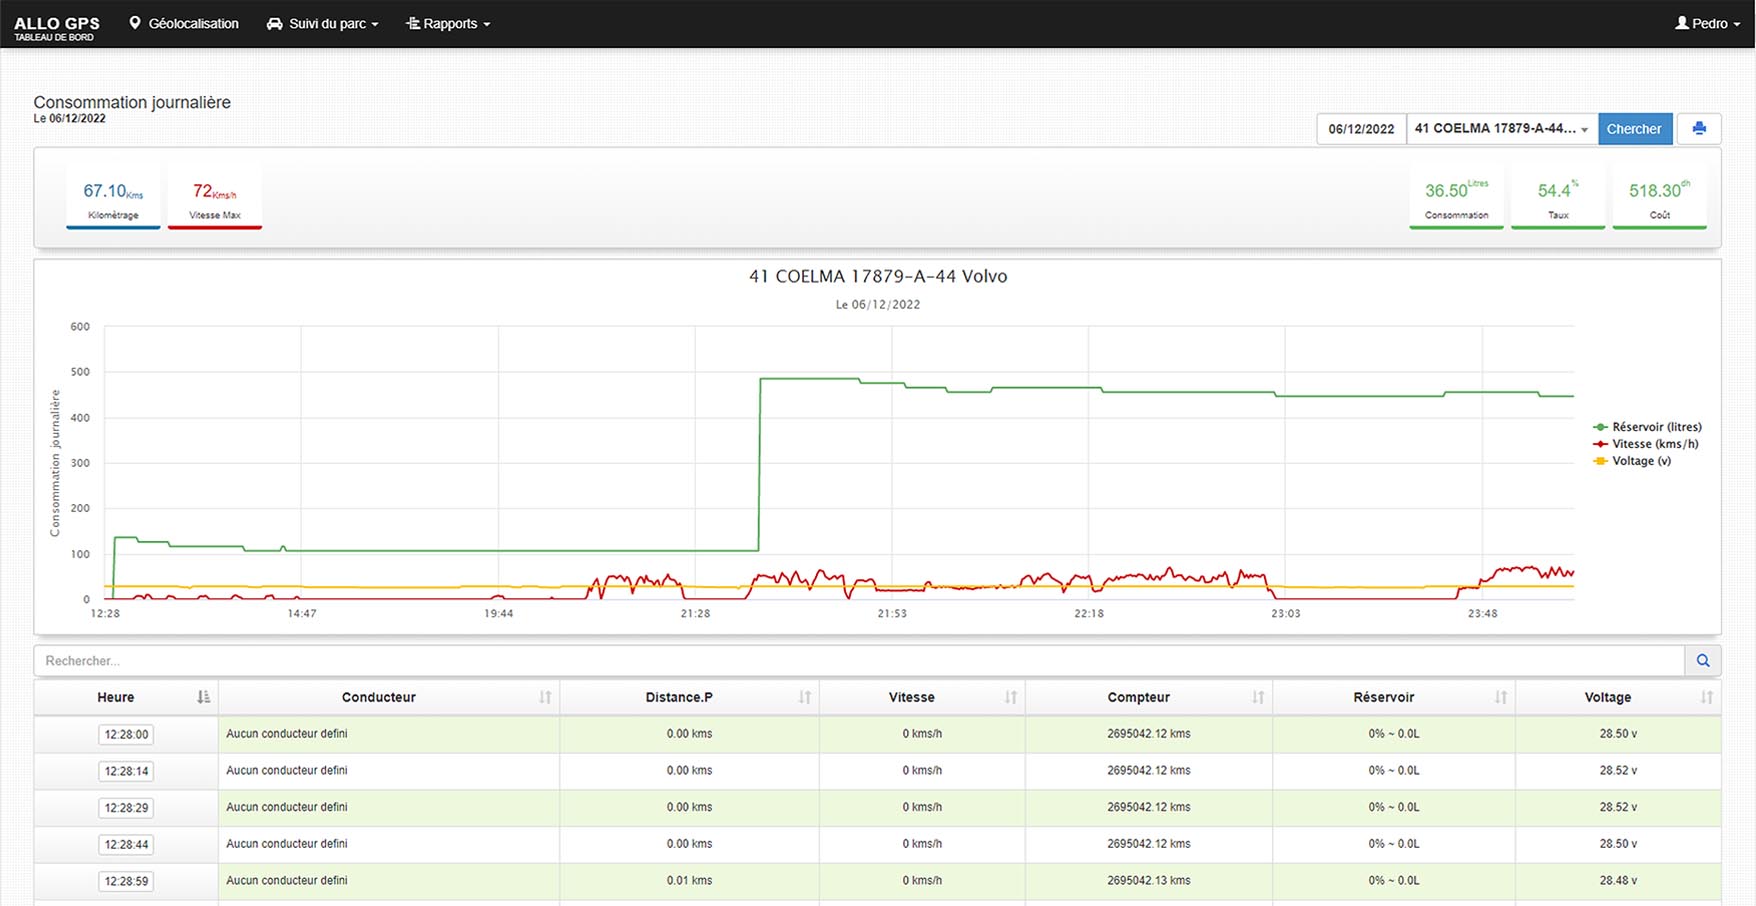Sort by Réservoir column arrows
The height and width of the screenshot is (906, 1756).
pos(1500,697)
